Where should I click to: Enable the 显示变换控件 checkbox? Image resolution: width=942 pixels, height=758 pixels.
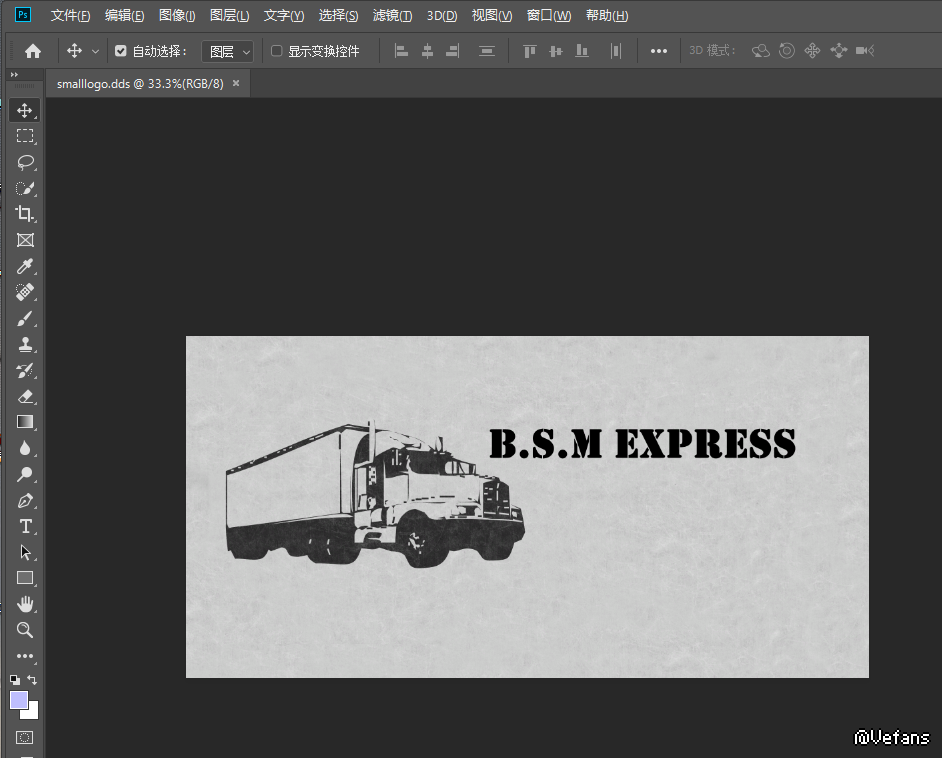pos(277,51)
